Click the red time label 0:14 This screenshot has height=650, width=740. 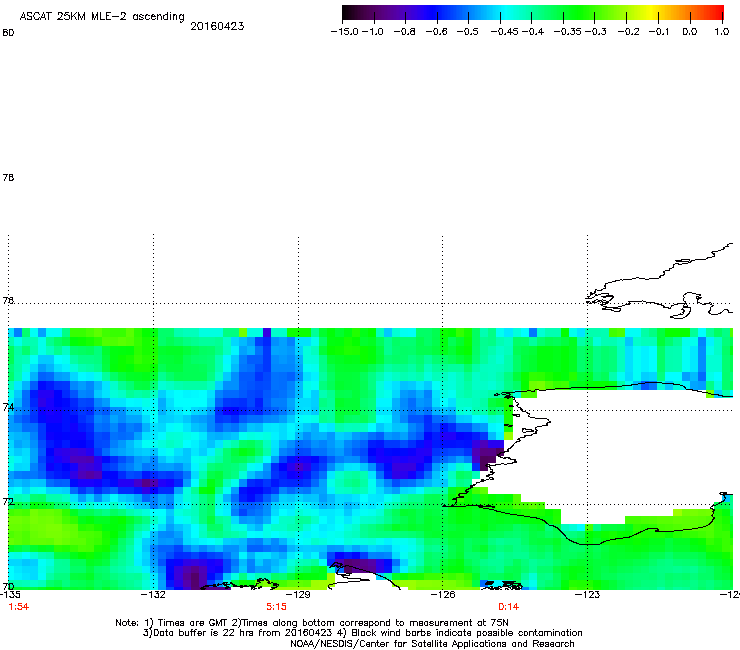tap(509, 607)
